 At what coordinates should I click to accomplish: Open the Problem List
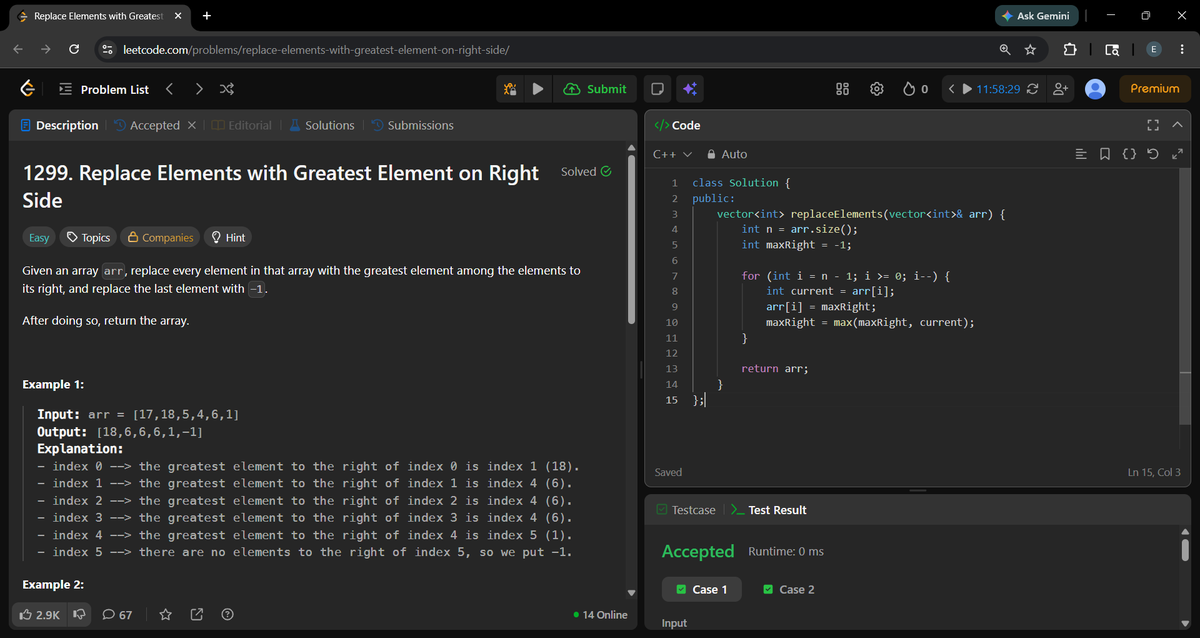pyautogui.click(x=103, y=89)
